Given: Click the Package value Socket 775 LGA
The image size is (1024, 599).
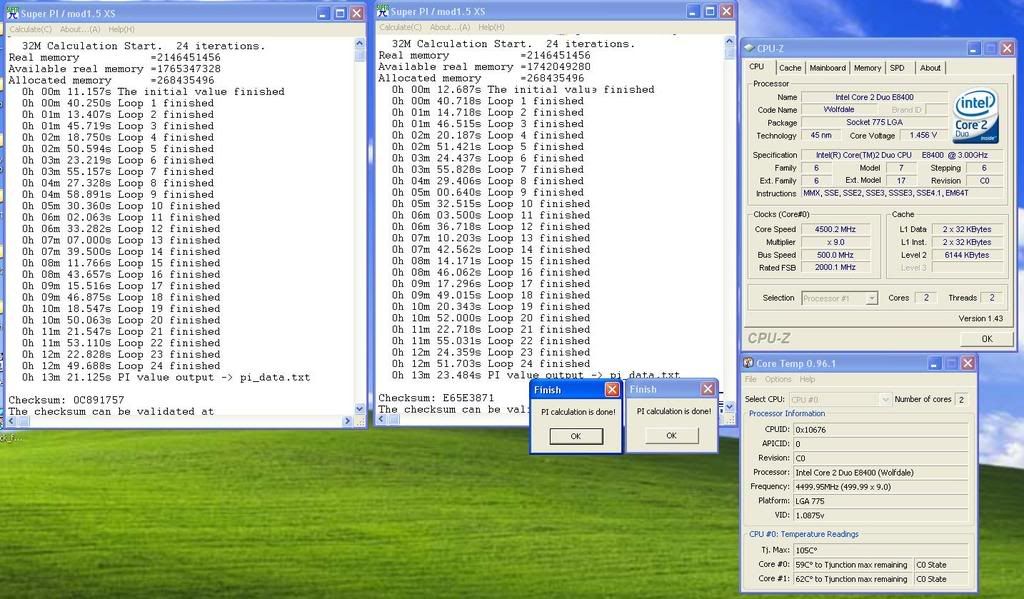Looking at the screenshot, I should tap(874, 123).
